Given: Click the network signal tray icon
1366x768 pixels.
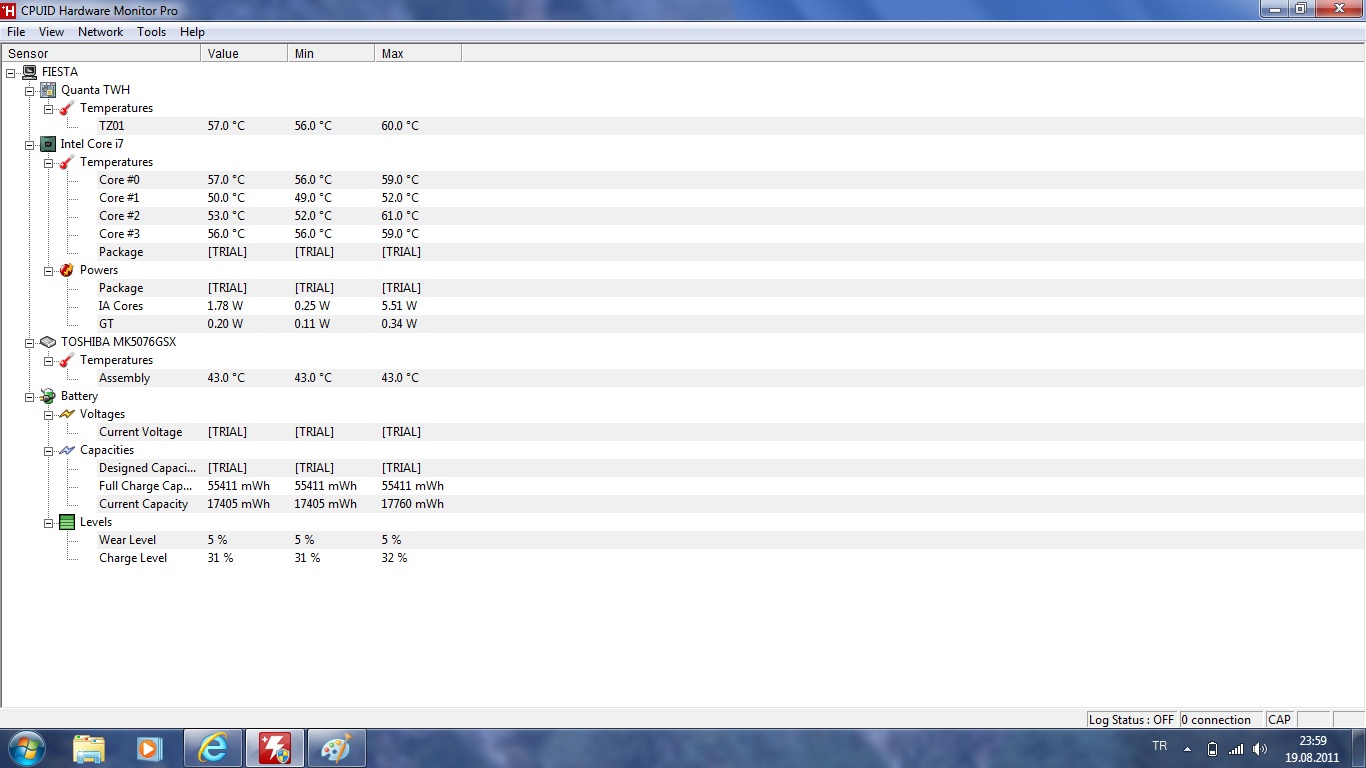Looking at the screenshot, I should point(1236,748).
